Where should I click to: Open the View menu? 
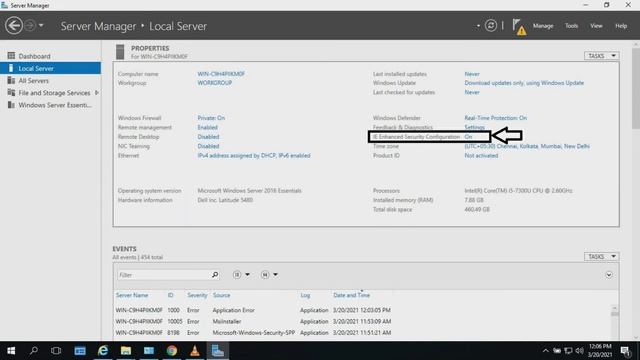click(596, 26)
